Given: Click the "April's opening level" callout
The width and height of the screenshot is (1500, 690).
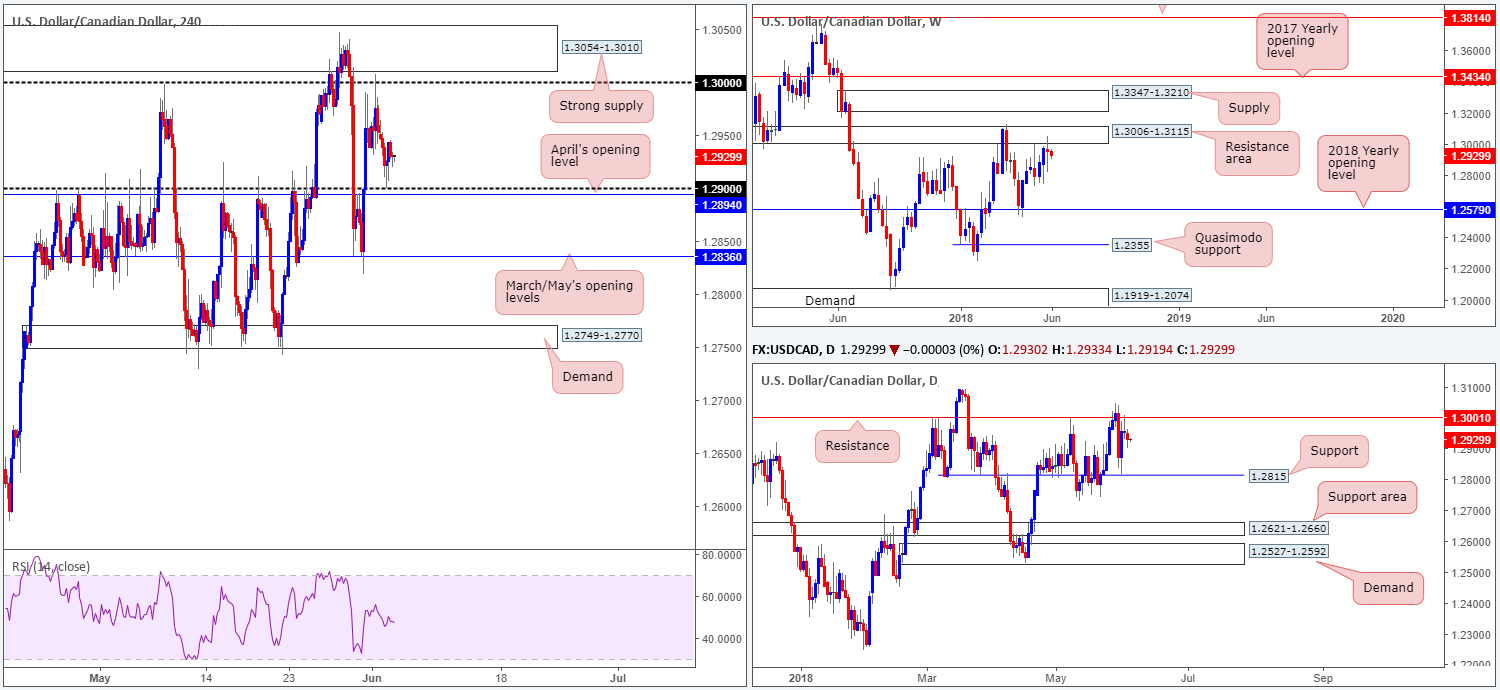Looking at the screenshot, I should [x=595, y=159].
